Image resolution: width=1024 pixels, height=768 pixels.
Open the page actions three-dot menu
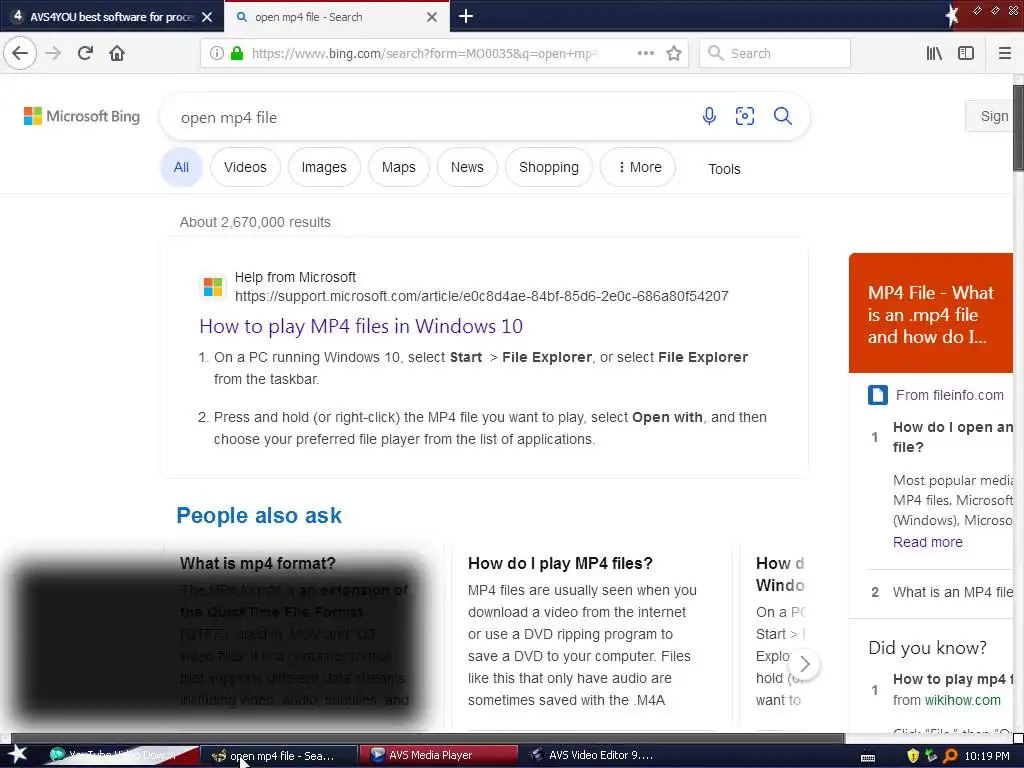[x=645, y=54]
